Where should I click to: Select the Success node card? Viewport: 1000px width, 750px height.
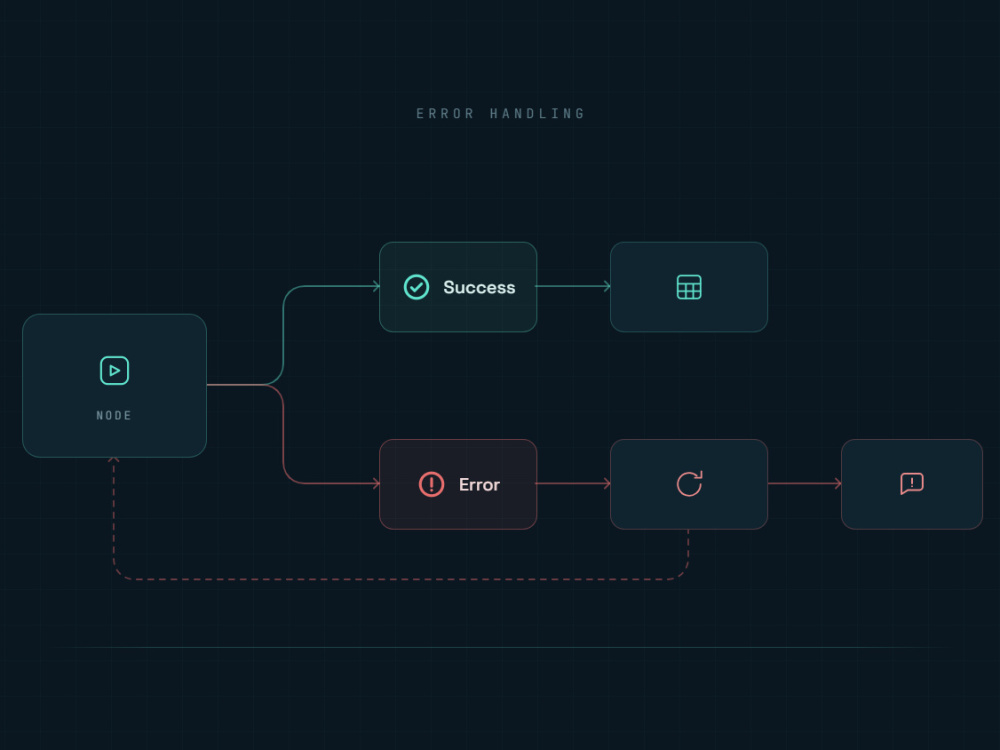point(458,287)
